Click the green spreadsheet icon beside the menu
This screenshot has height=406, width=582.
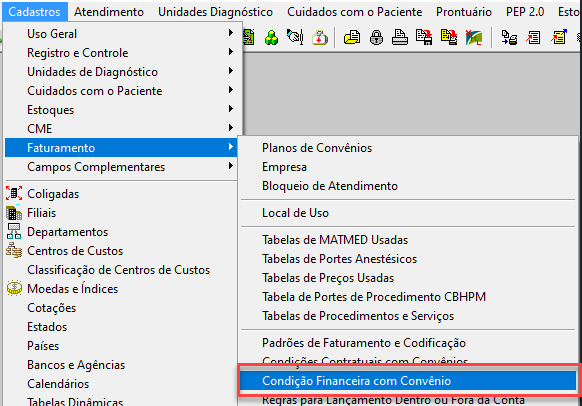[249, 37]
